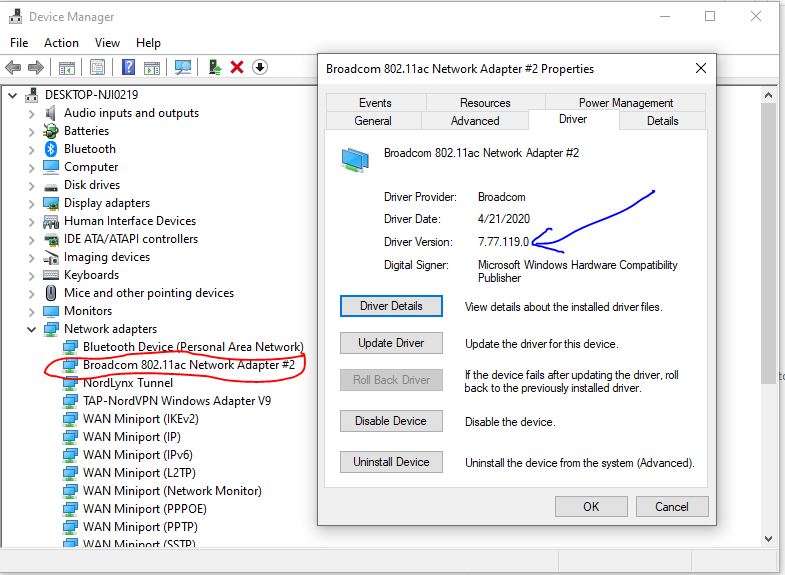Expand the Computer category

coord(32,168)
